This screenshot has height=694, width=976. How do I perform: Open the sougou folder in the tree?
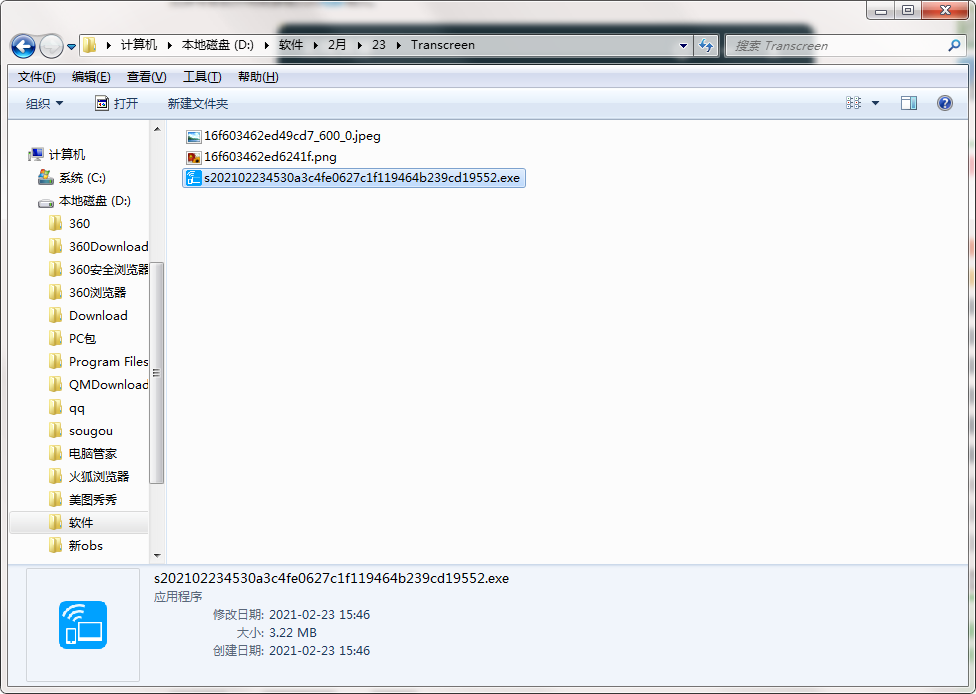pos(91,431)
